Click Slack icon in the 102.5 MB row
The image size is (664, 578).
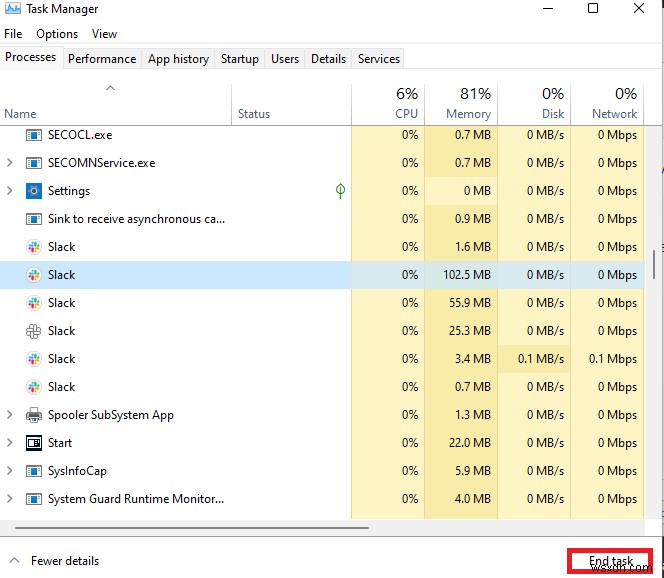34,275
